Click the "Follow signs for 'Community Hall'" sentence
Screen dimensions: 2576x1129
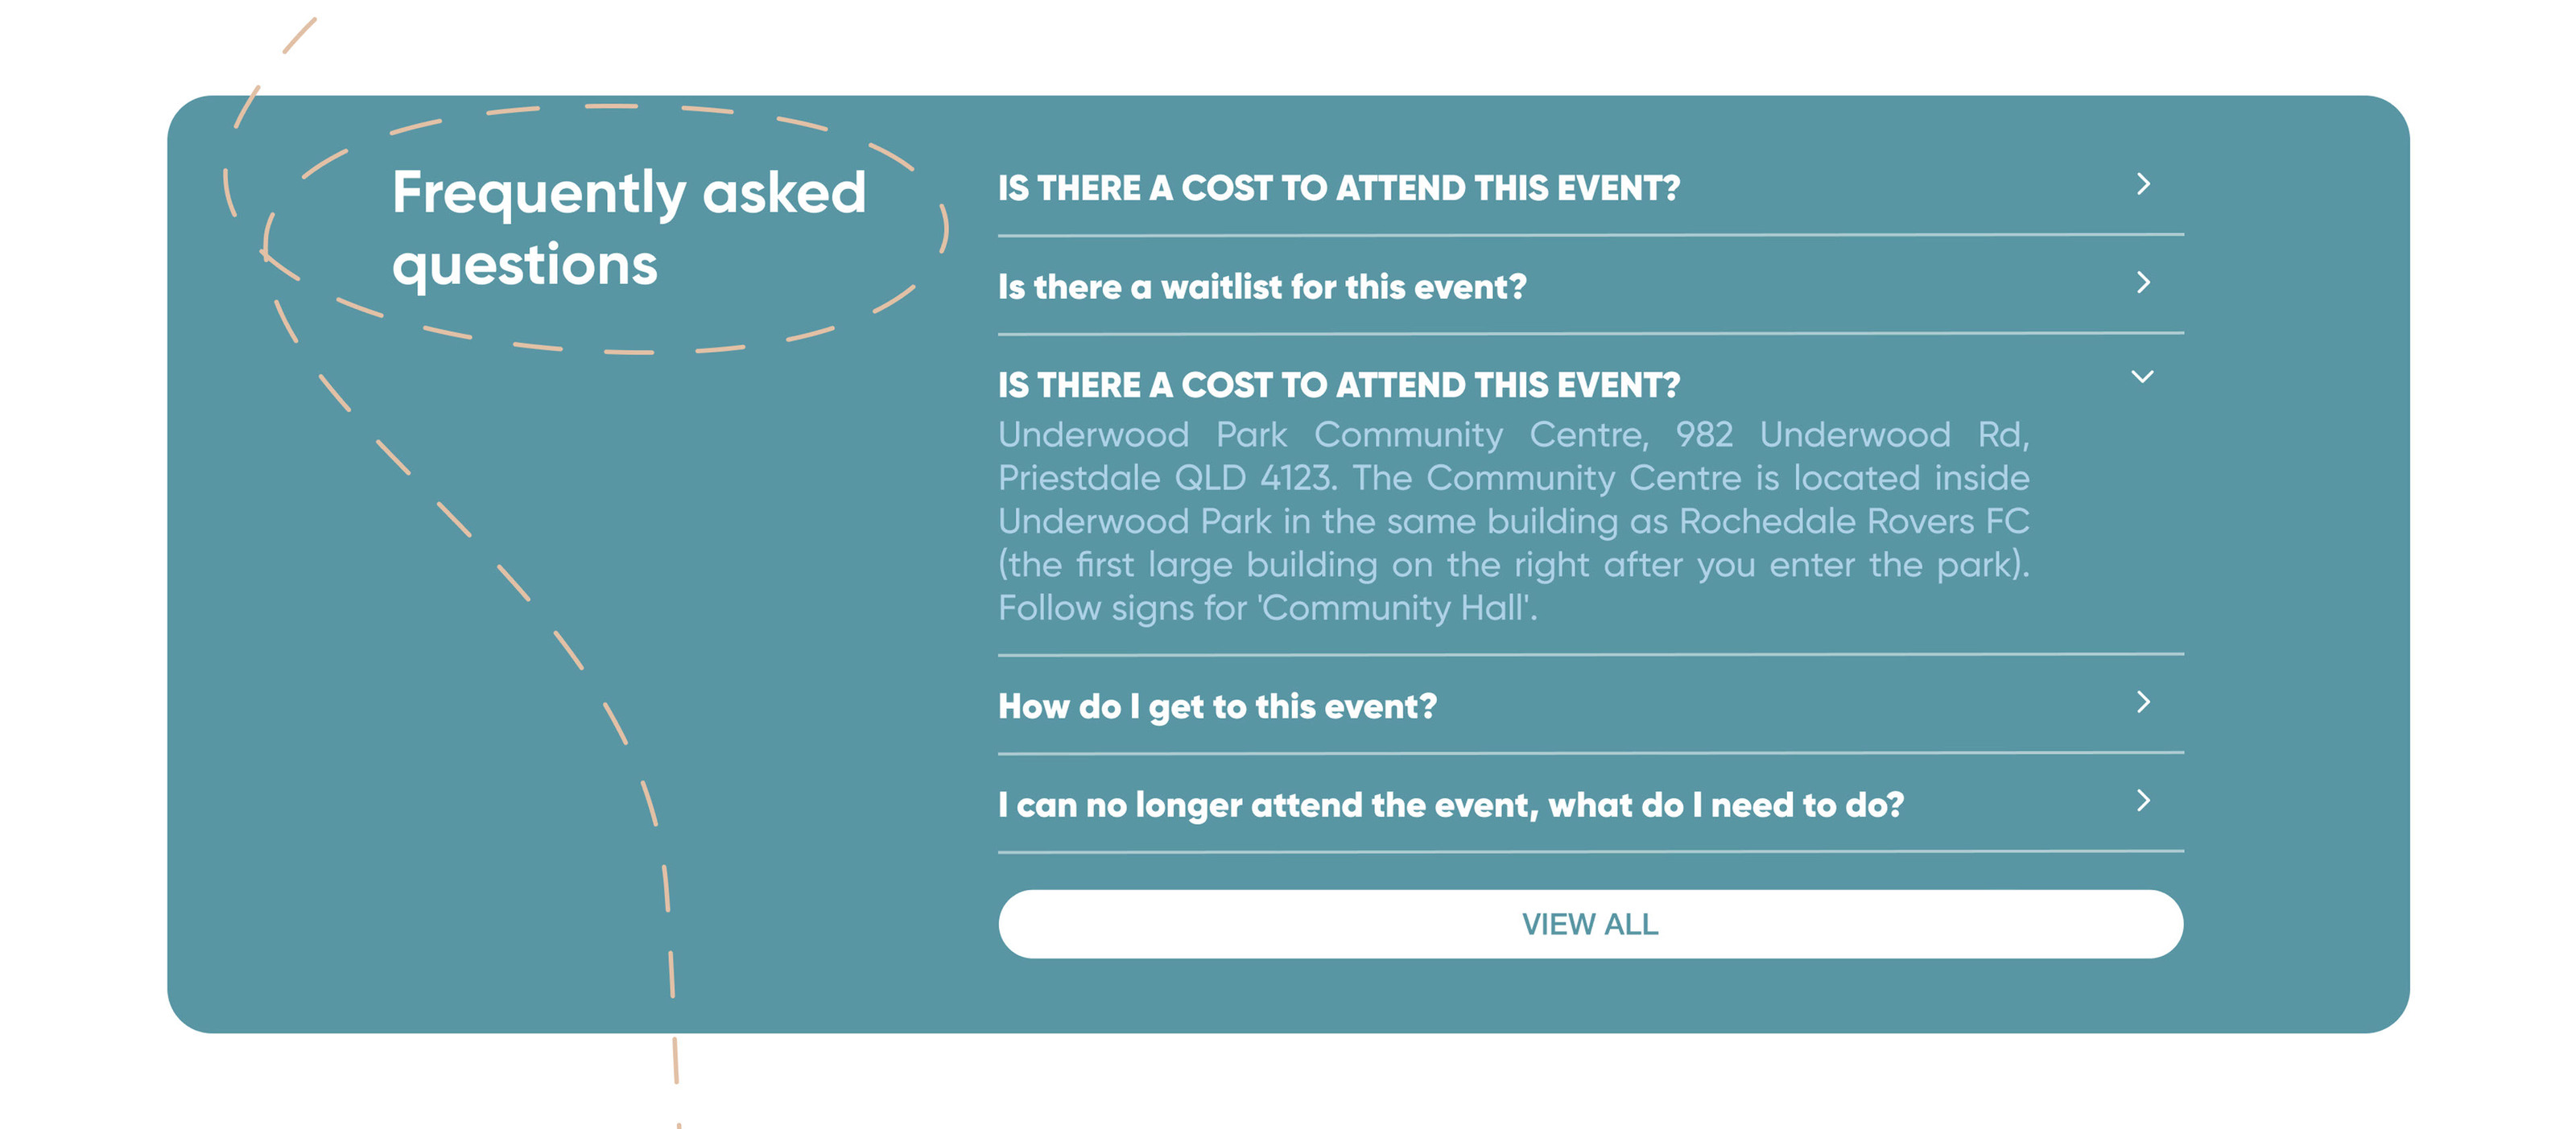tap(1266, 609)
